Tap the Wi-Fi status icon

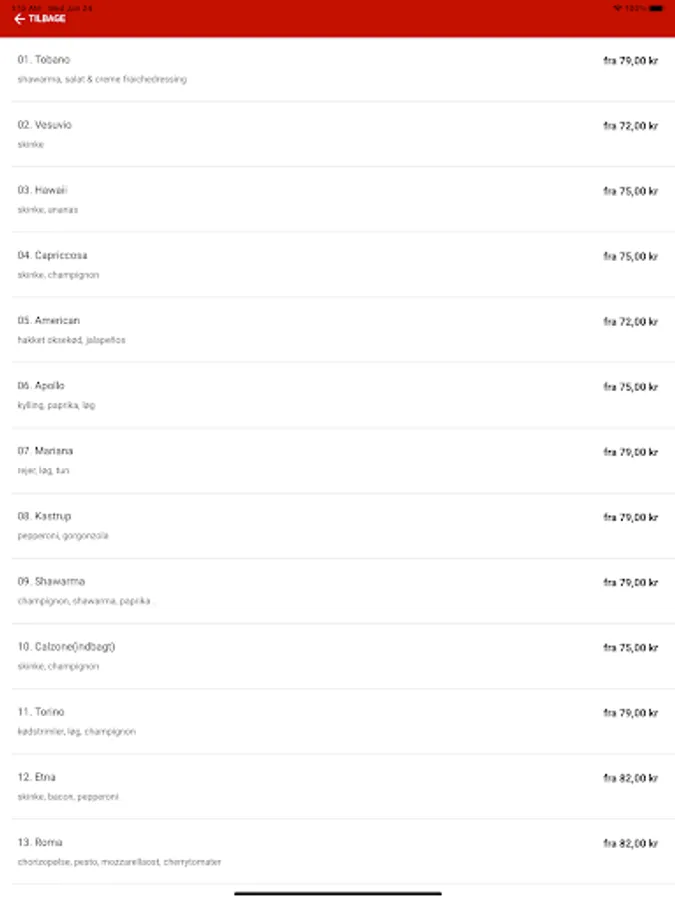(618, 8)
